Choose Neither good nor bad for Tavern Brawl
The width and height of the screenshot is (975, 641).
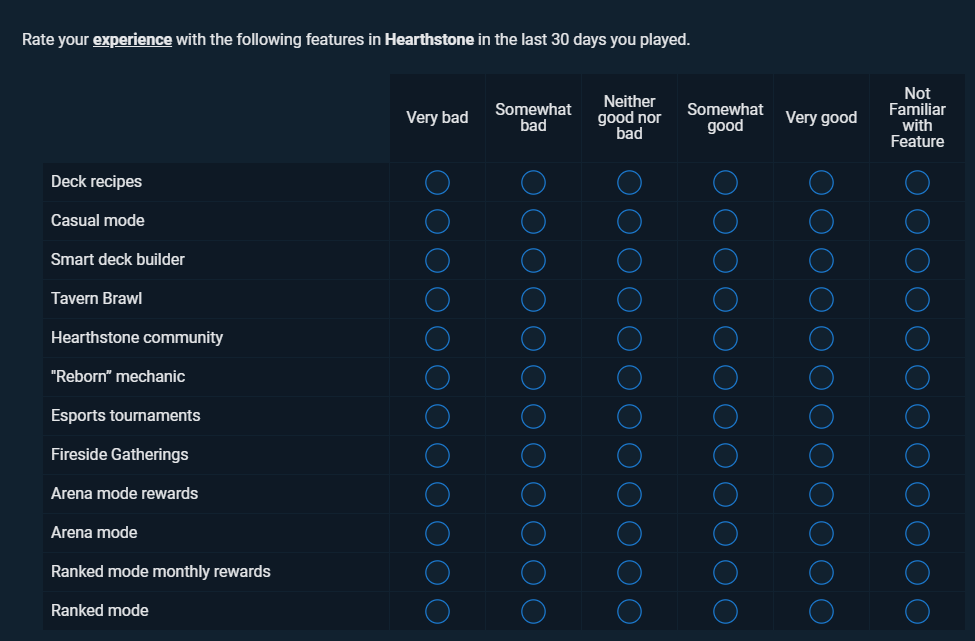629,300
